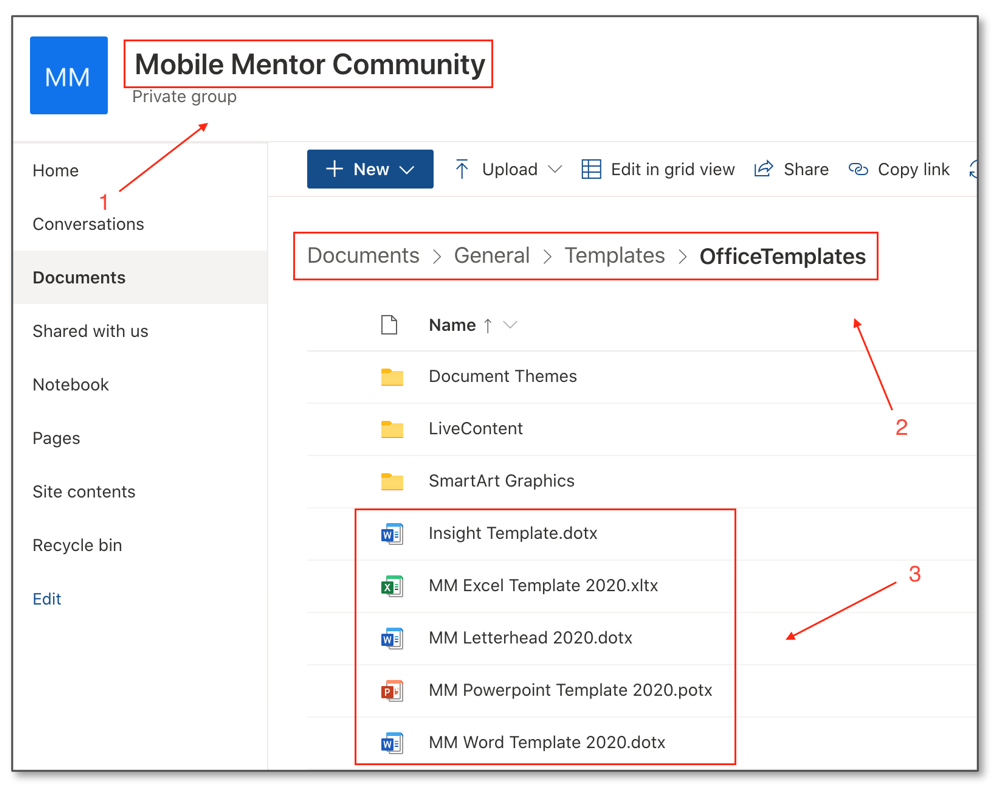This screenshot has height=792, width=999.
Task: Open the Document Themes folder
Action: 503,376
